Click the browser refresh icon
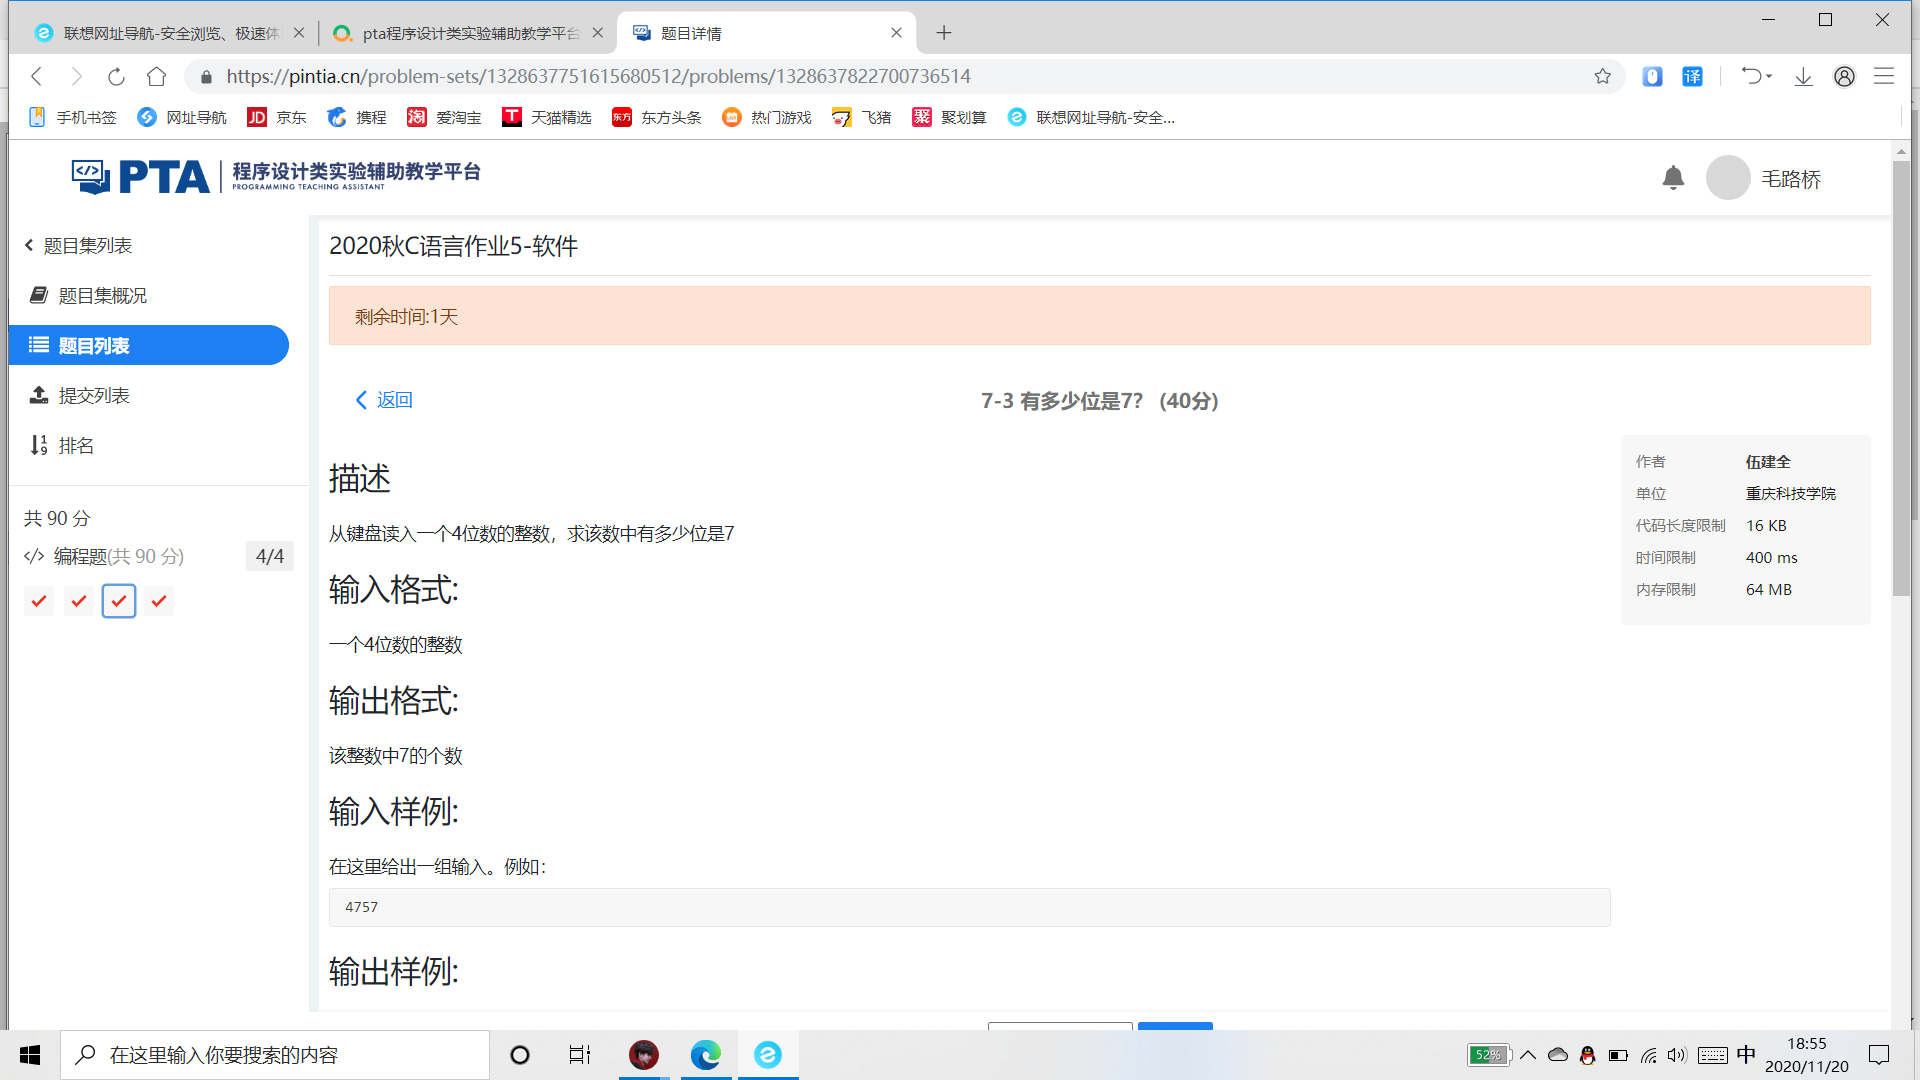 point(116,76)
